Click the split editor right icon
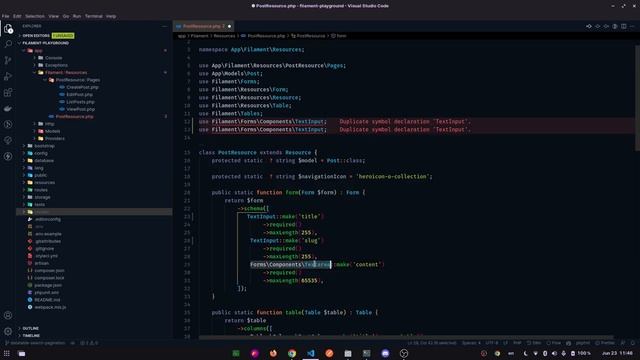640x360 pixels. 624,26
